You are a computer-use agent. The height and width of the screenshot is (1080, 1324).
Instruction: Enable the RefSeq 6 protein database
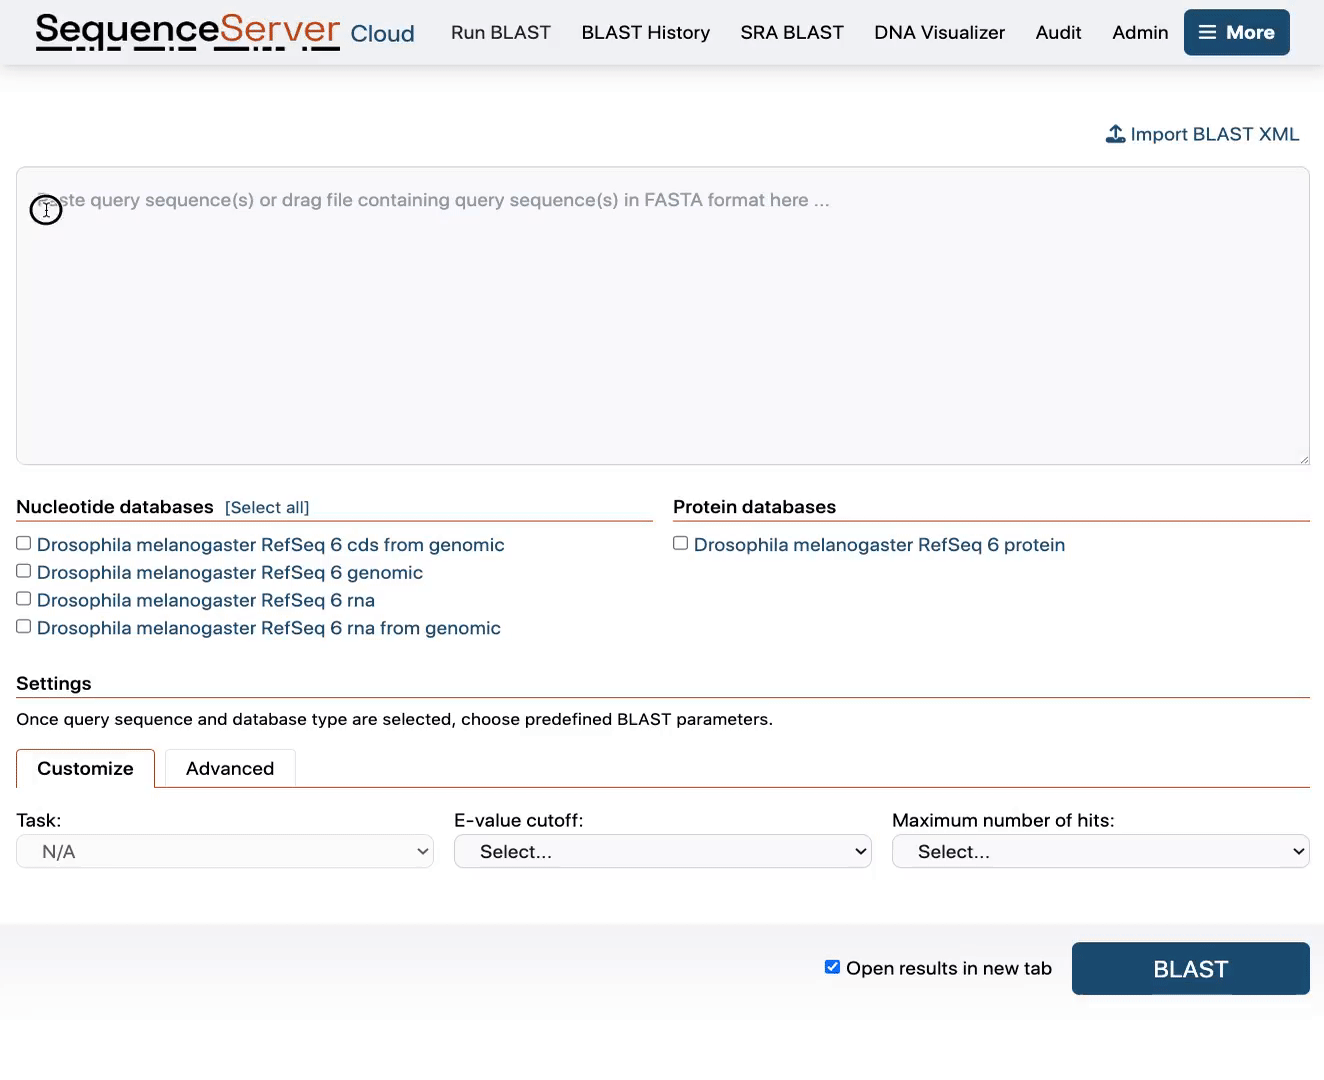(680, 542)
